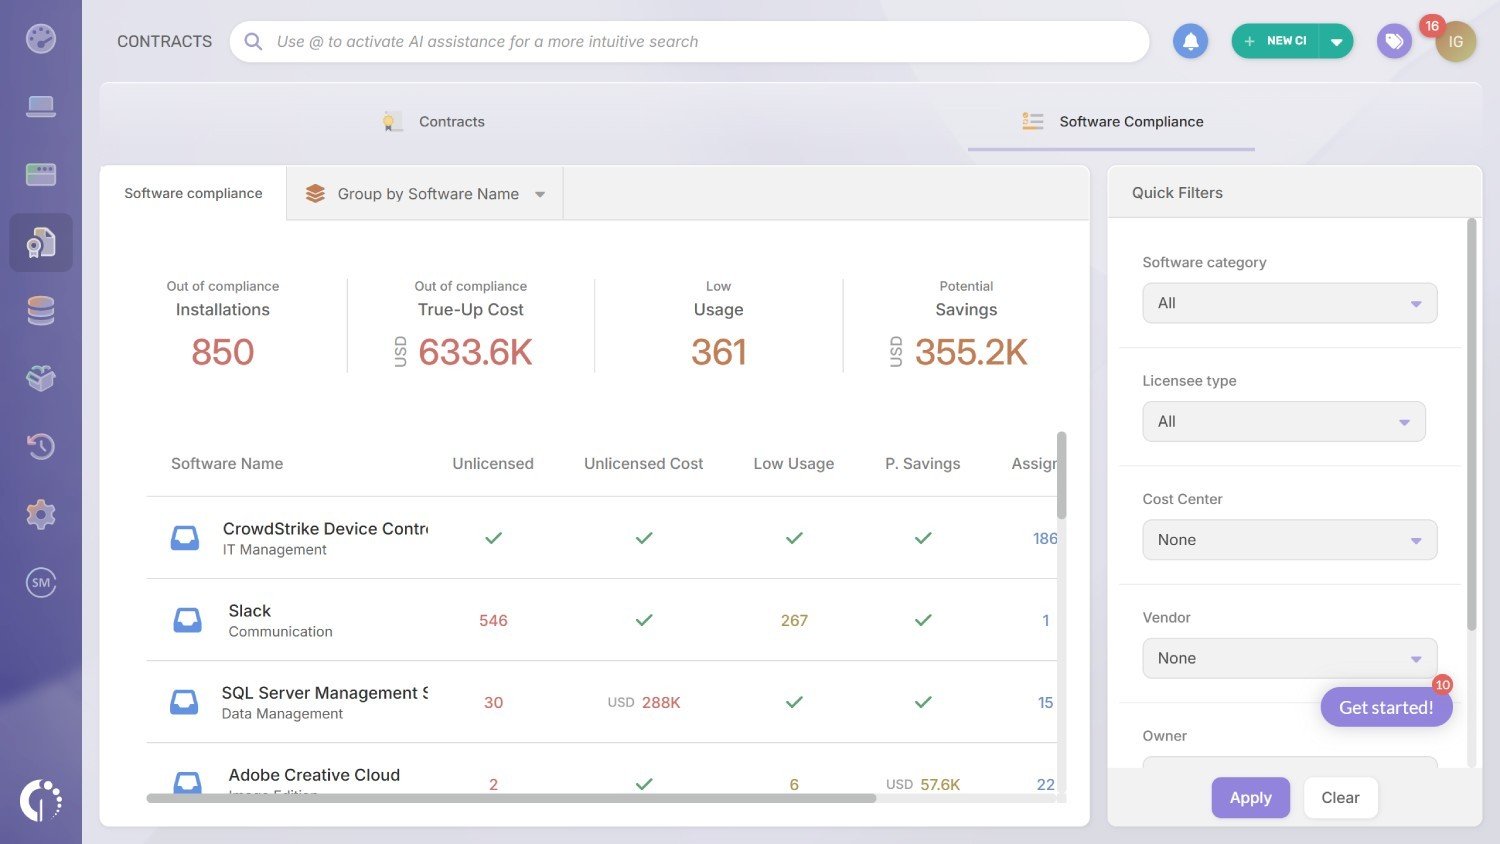Open the tags panel in the top bar
Screen dimensions: 1500x844
1394,41
